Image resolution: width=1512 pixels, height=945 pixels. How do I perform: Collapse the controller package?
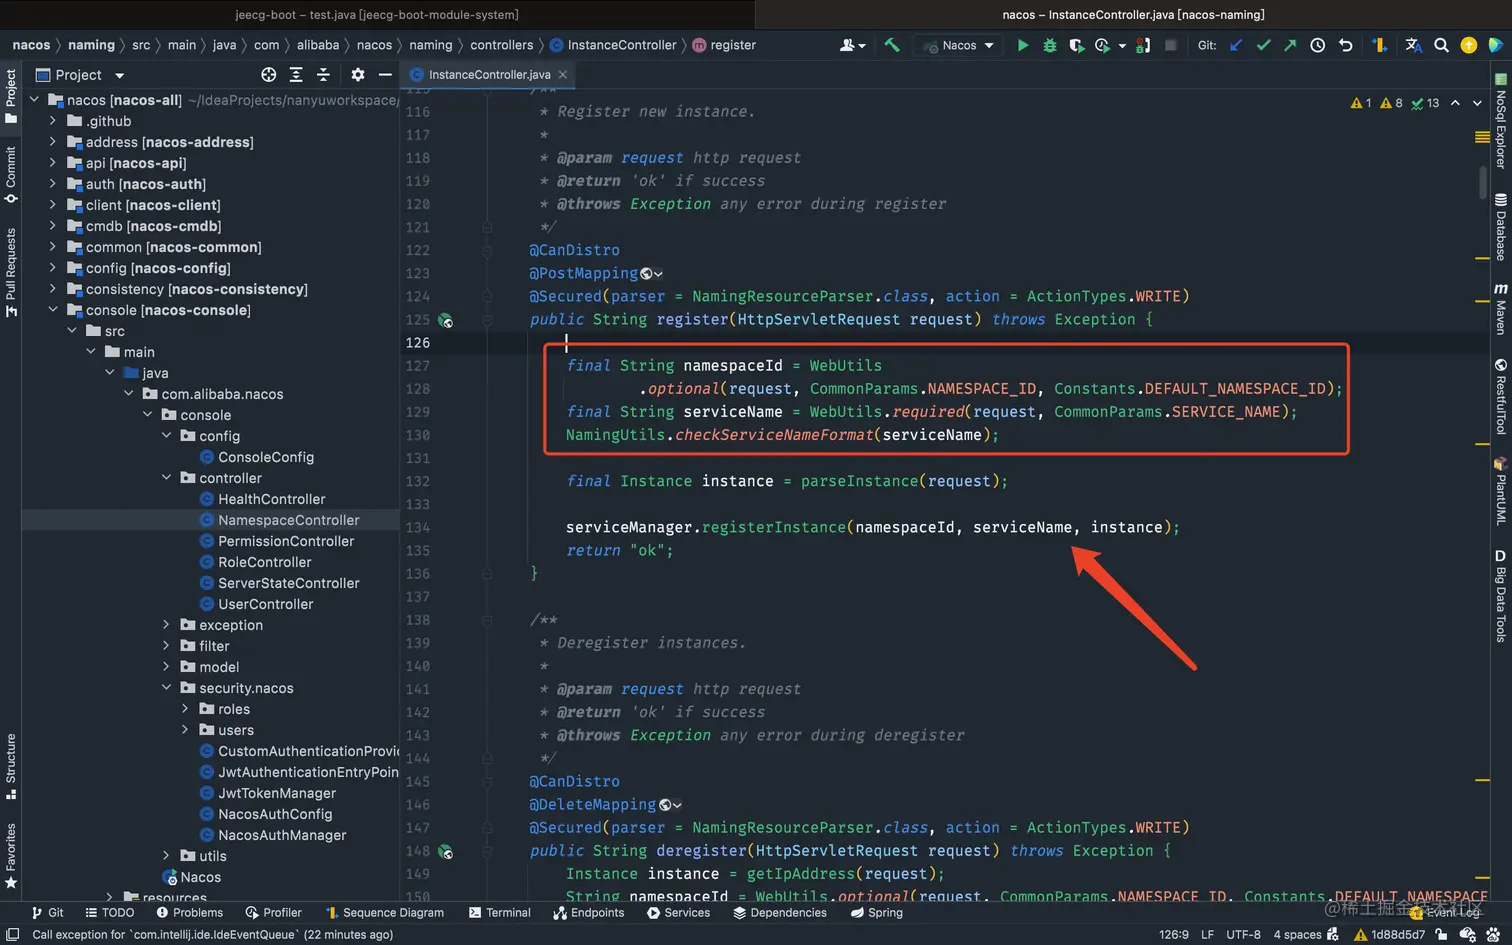167,478
